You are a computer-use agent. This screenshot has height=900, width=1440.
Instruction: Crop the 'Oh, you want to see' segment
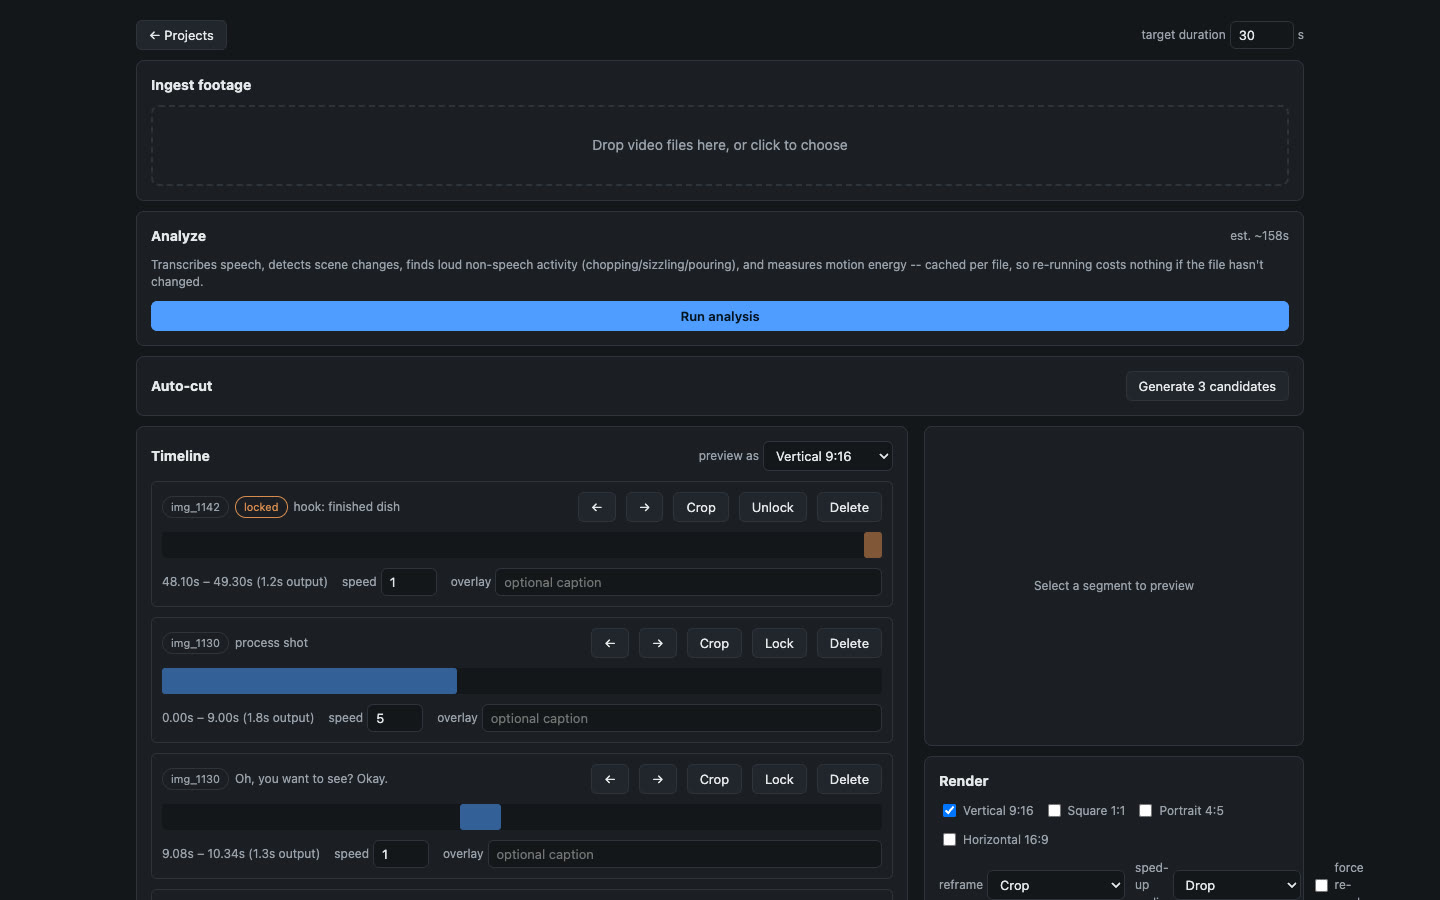(x=714, y=779)
